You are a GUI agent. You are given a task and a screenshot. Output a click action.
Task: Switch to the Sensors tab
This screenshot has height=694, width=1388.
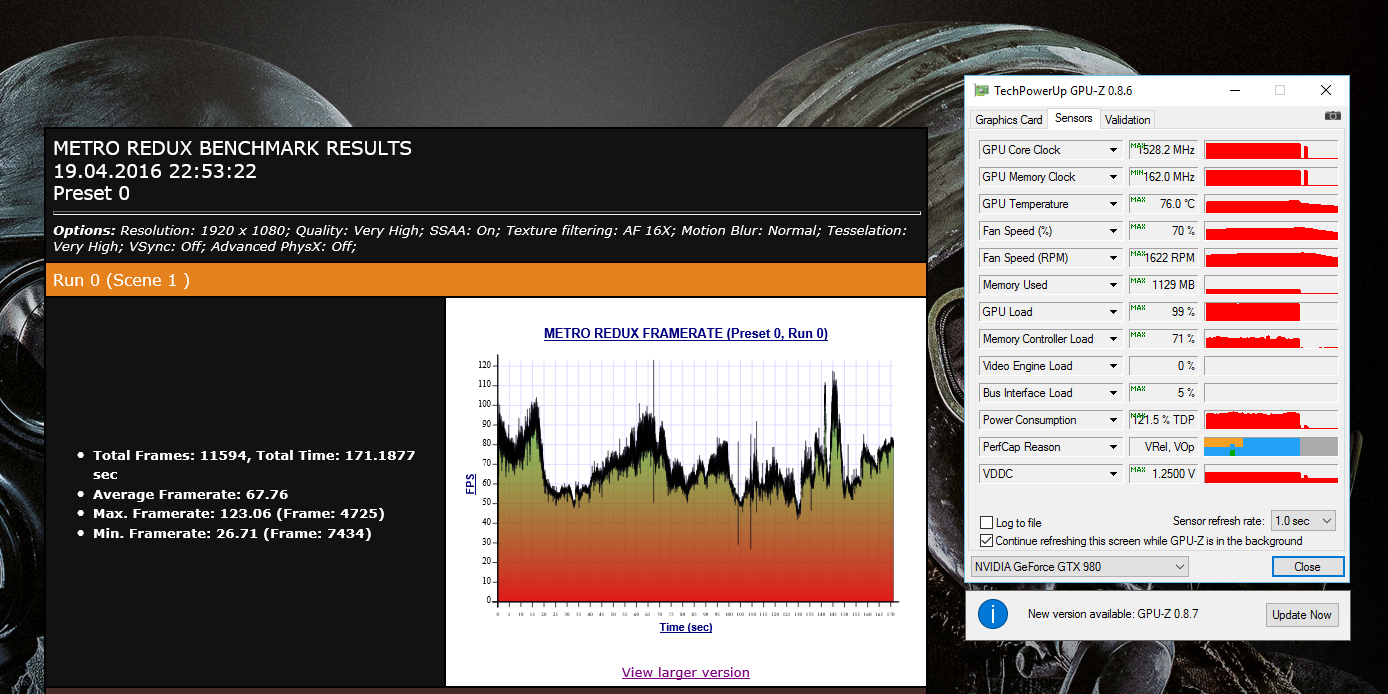tap(1074, 118)
